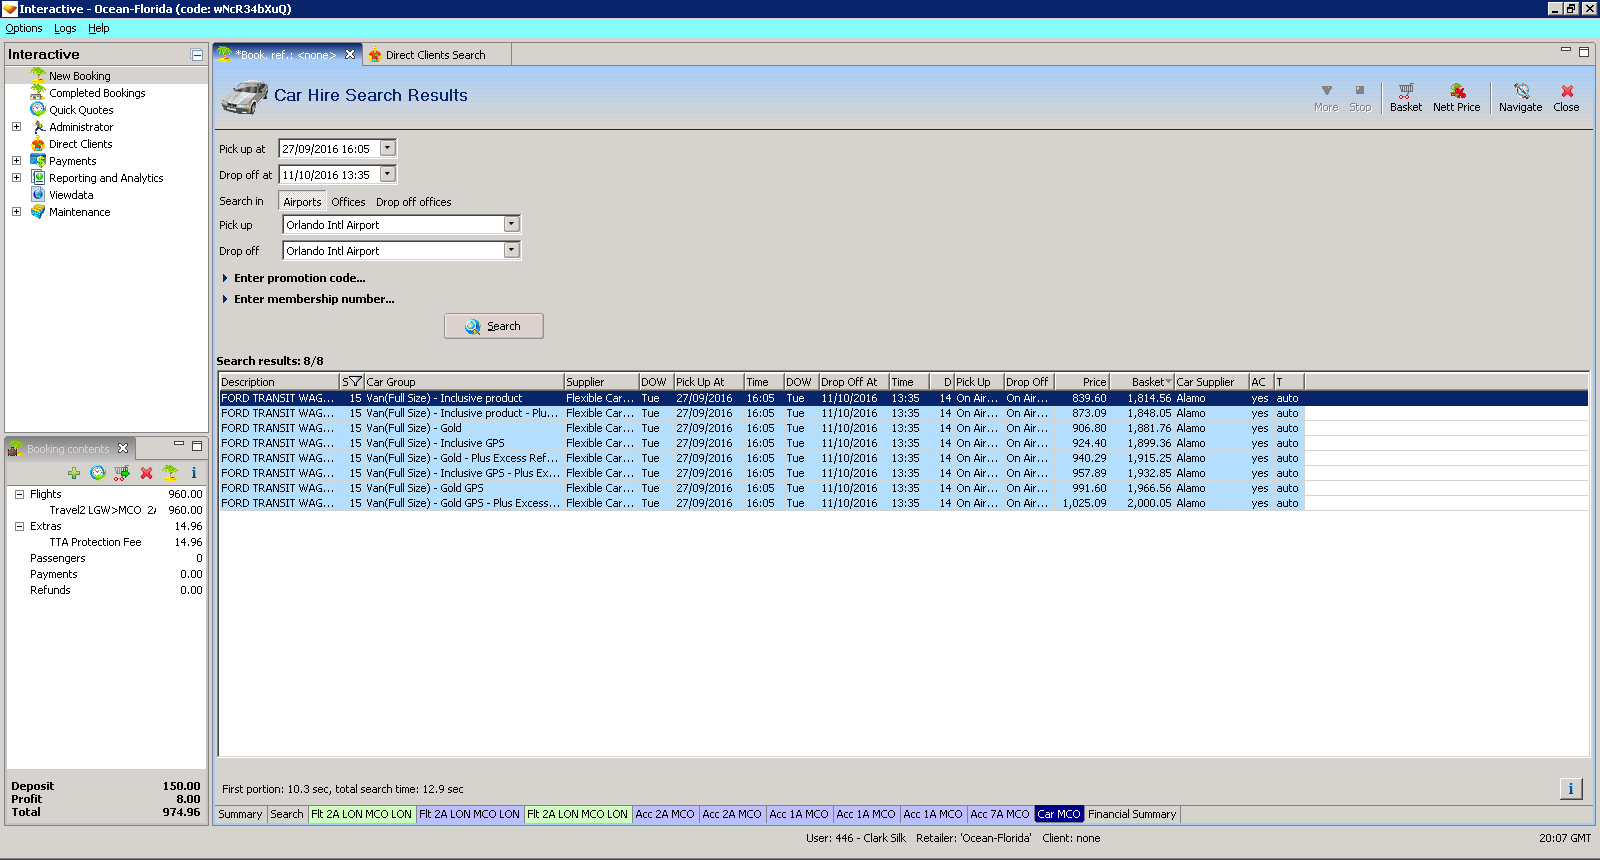Viewport: 1600px width, 860px height.
Task: Open the Drop off airport combo box
Action: click(x=511, y=250)
